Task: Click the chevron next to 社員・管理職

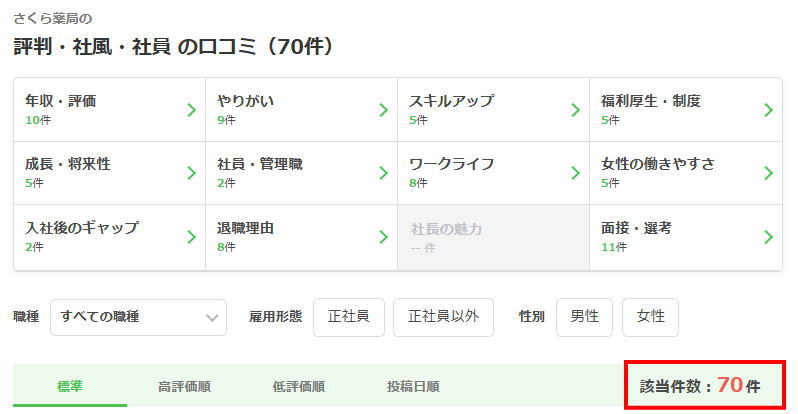Action: (383, 173)
